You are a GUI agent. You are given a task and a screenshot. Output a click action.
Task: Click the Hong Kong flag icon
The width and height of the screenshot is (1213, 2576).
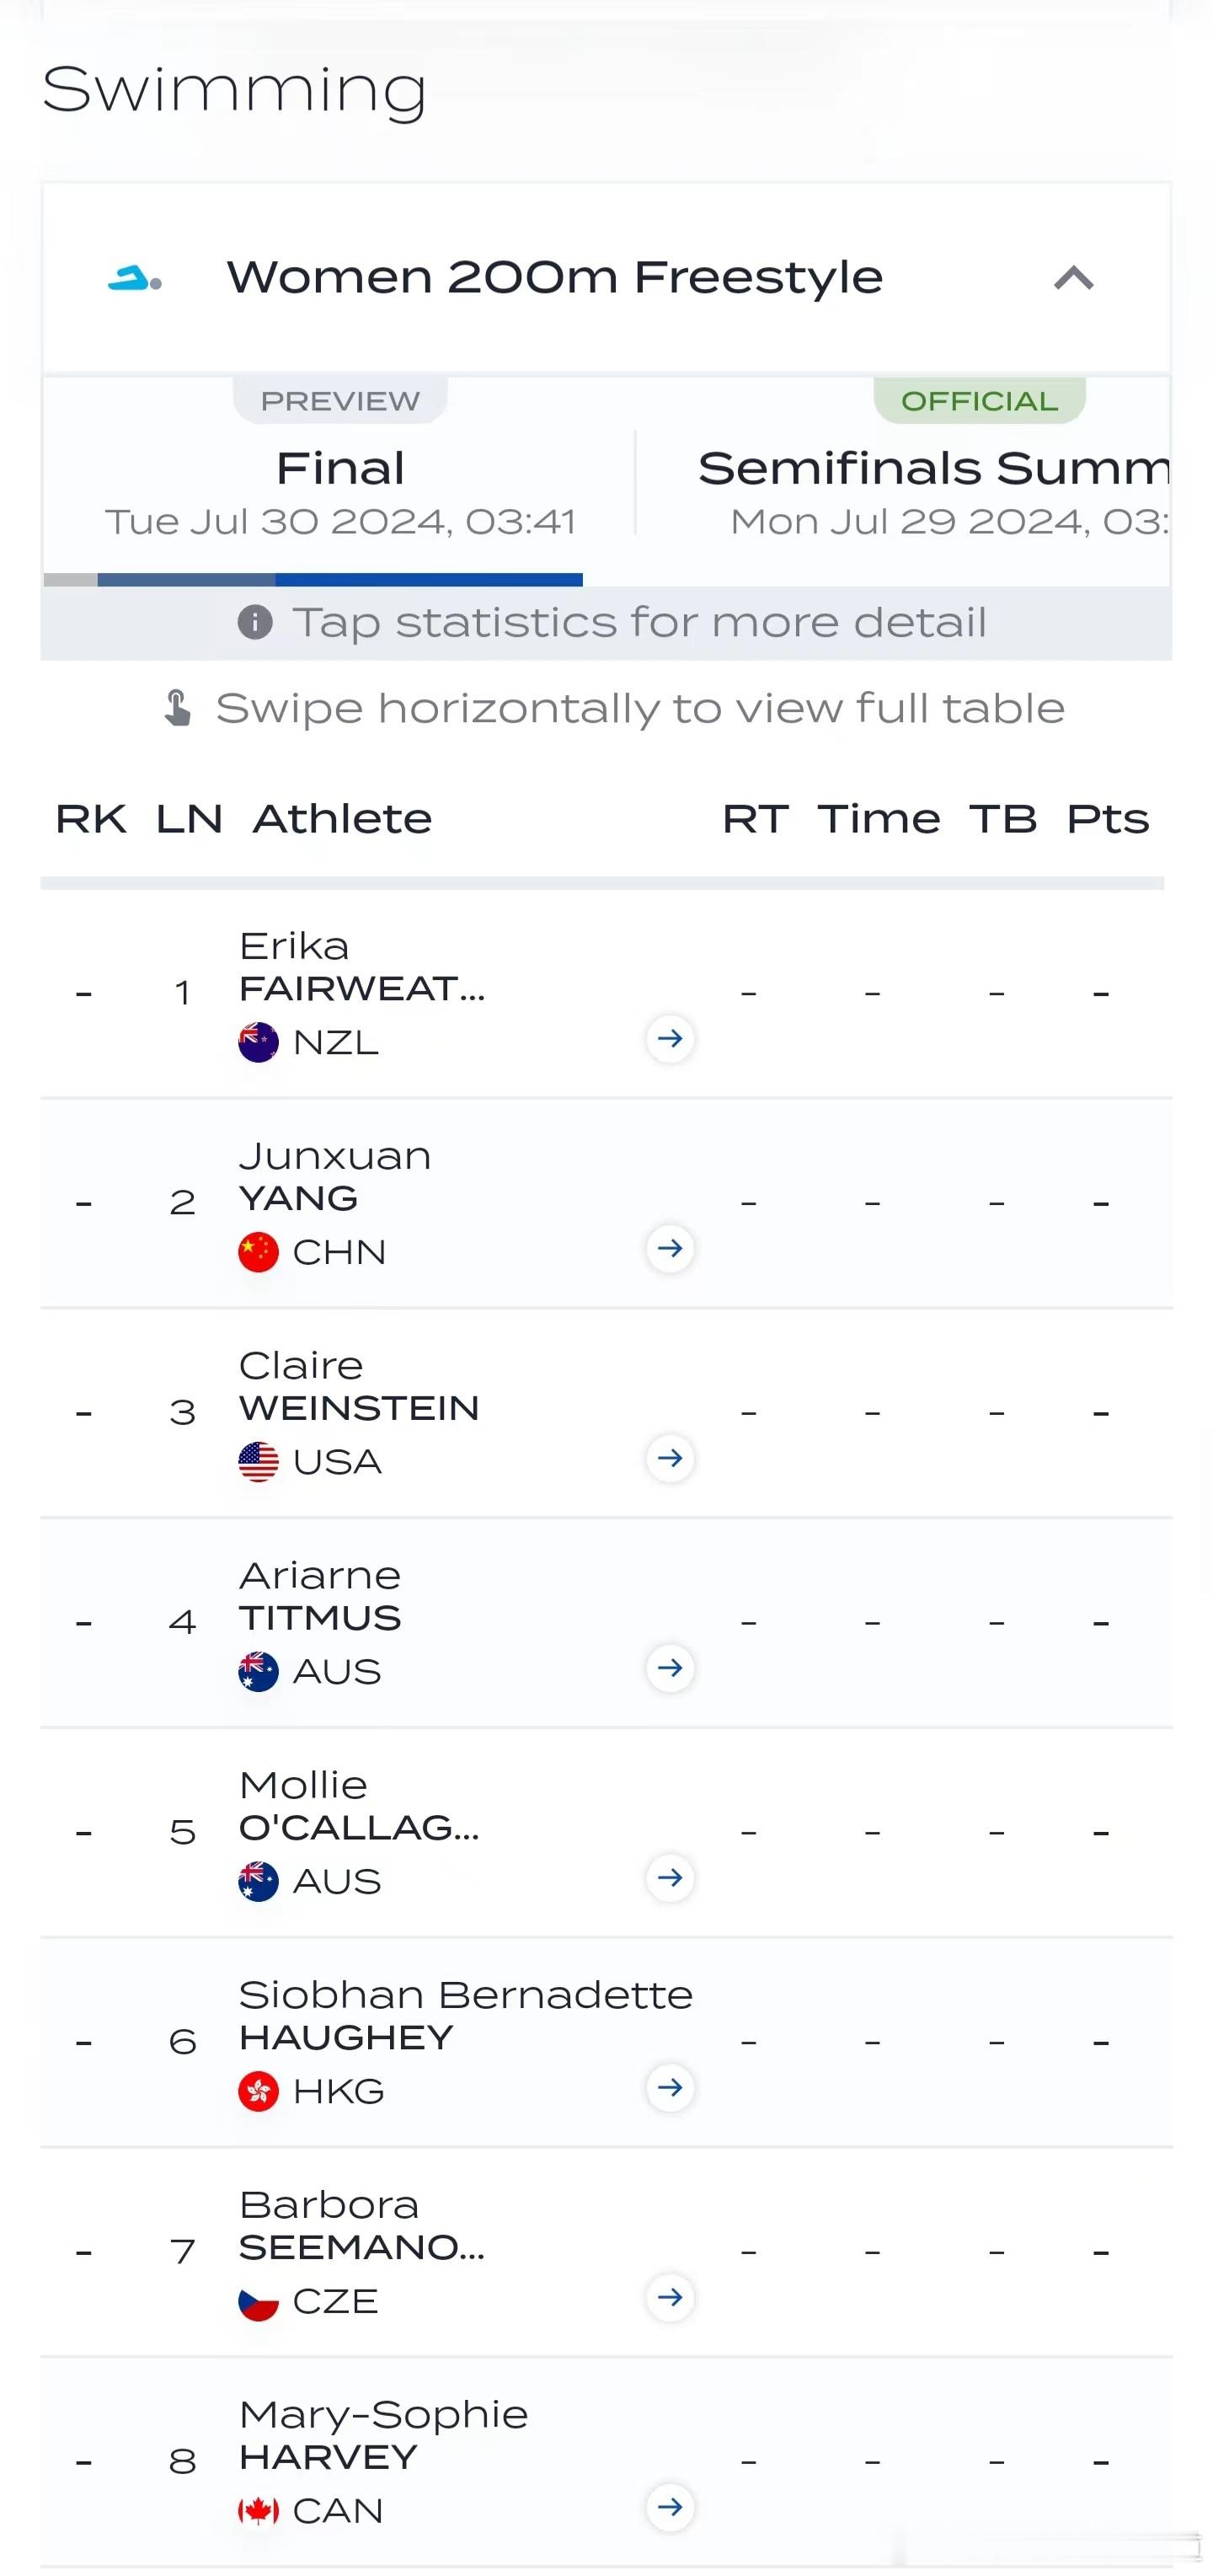click(x=258, y=2091)
